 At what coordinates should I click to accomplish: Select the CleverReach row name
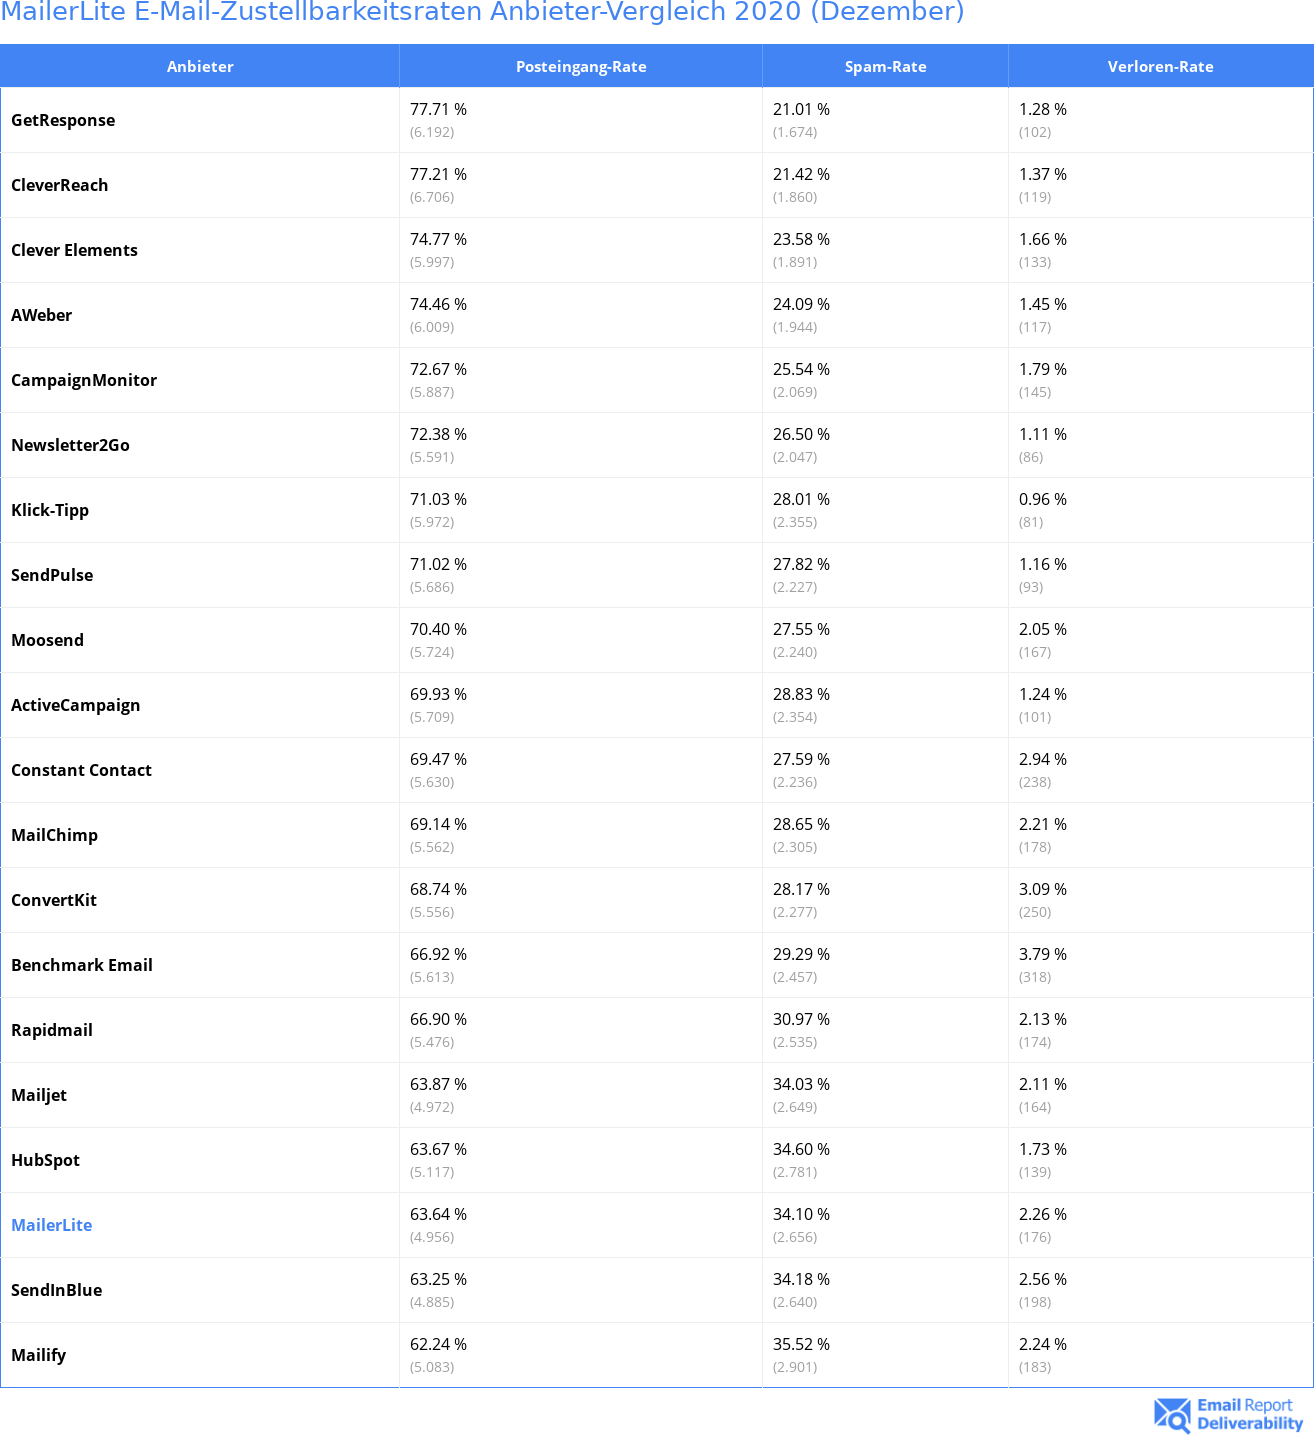(60, 185)
